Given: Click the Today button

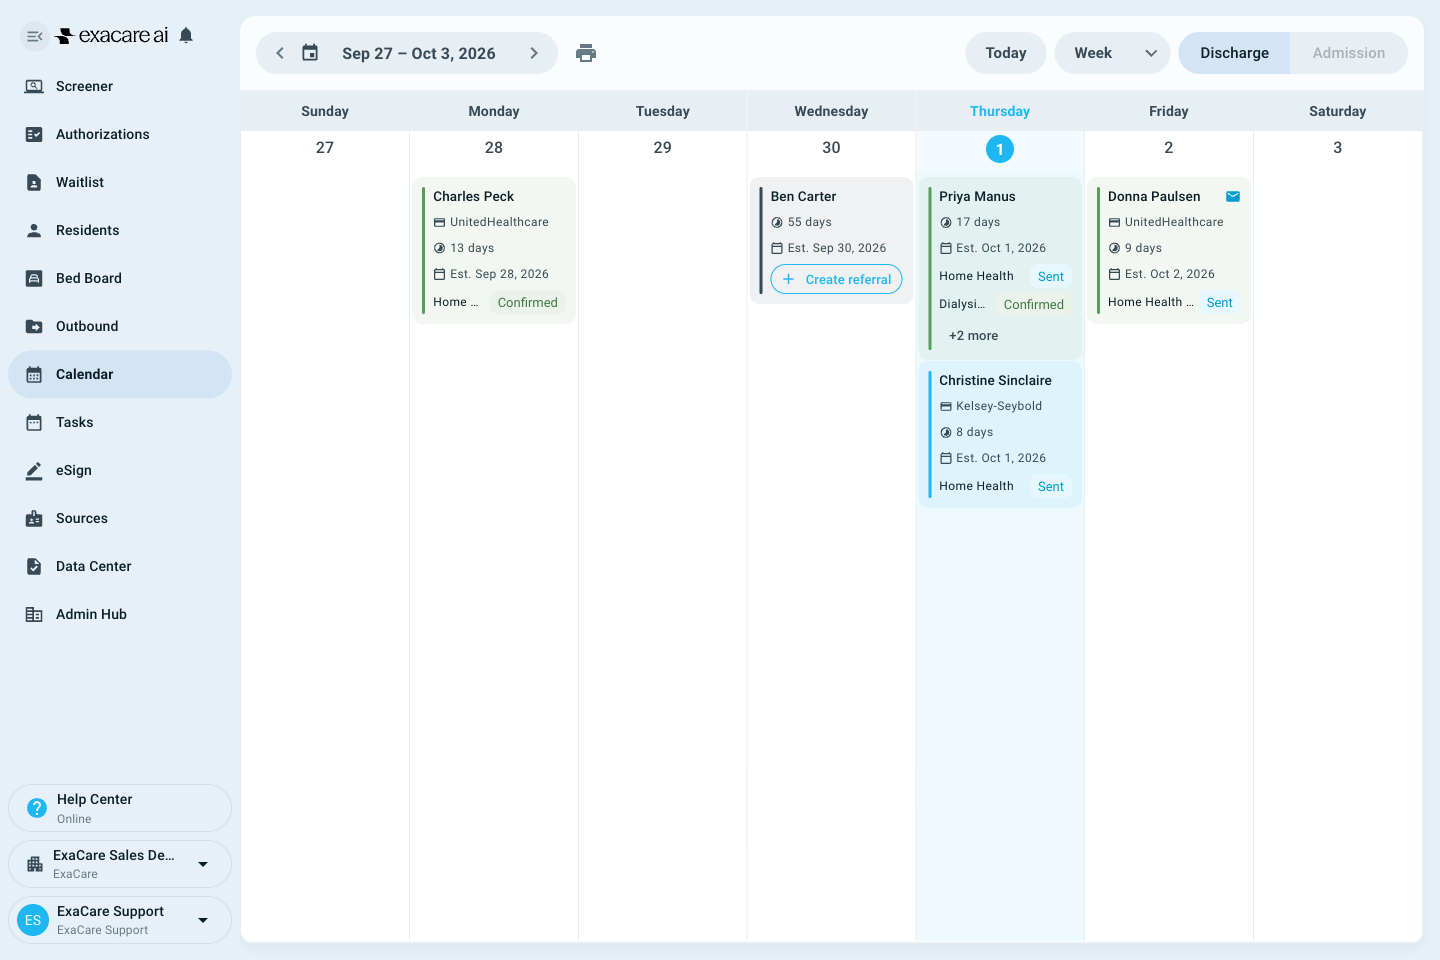Looking at the screenshot, I should [1006, 53].
